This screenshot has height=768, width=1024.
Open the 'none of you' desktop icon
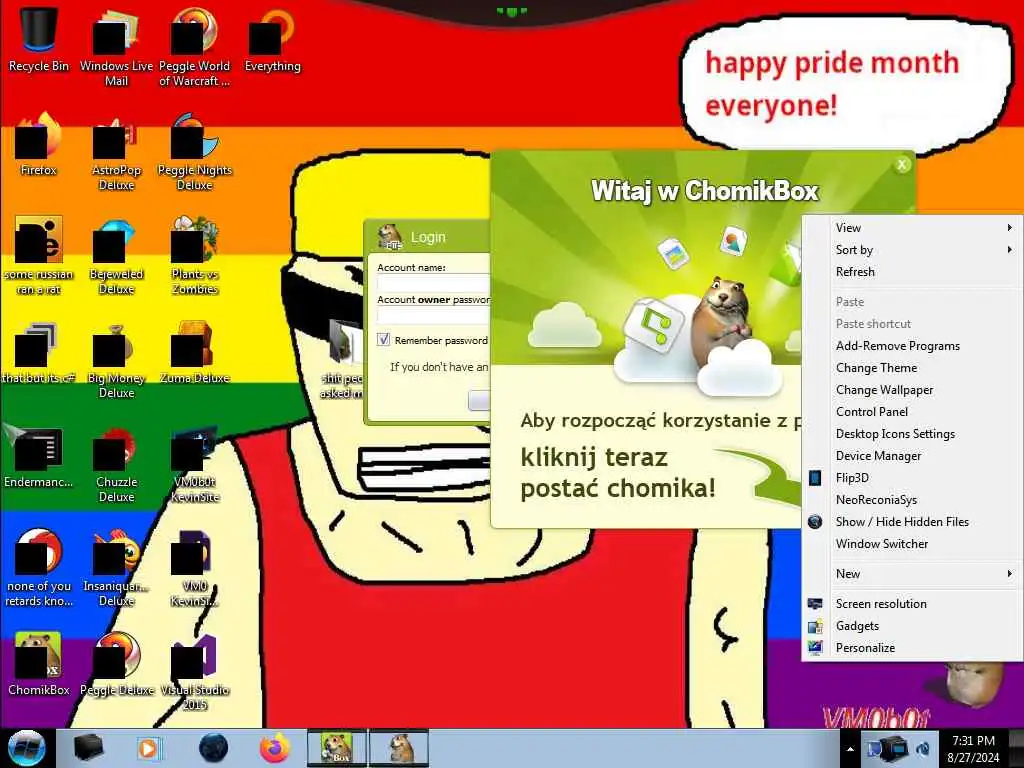coord(39,568)
